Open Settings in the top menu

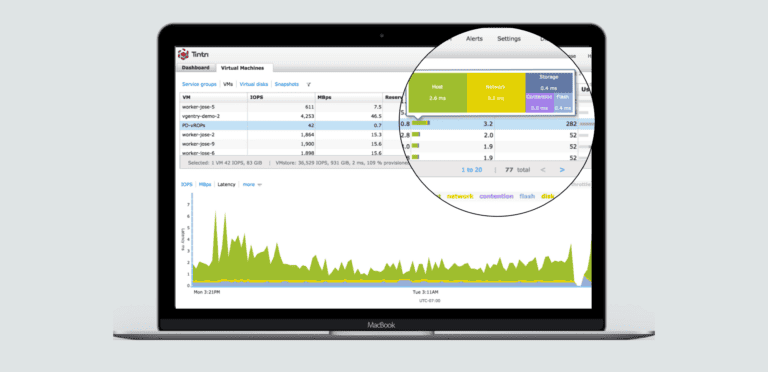509,39
